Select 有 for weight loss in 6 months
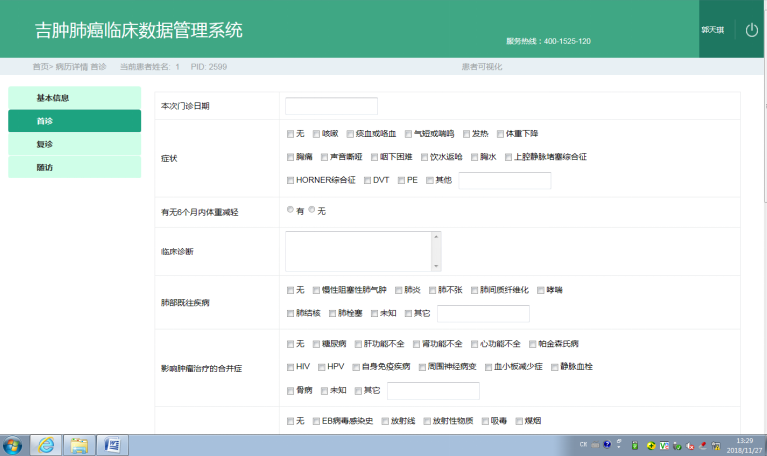 290,210
